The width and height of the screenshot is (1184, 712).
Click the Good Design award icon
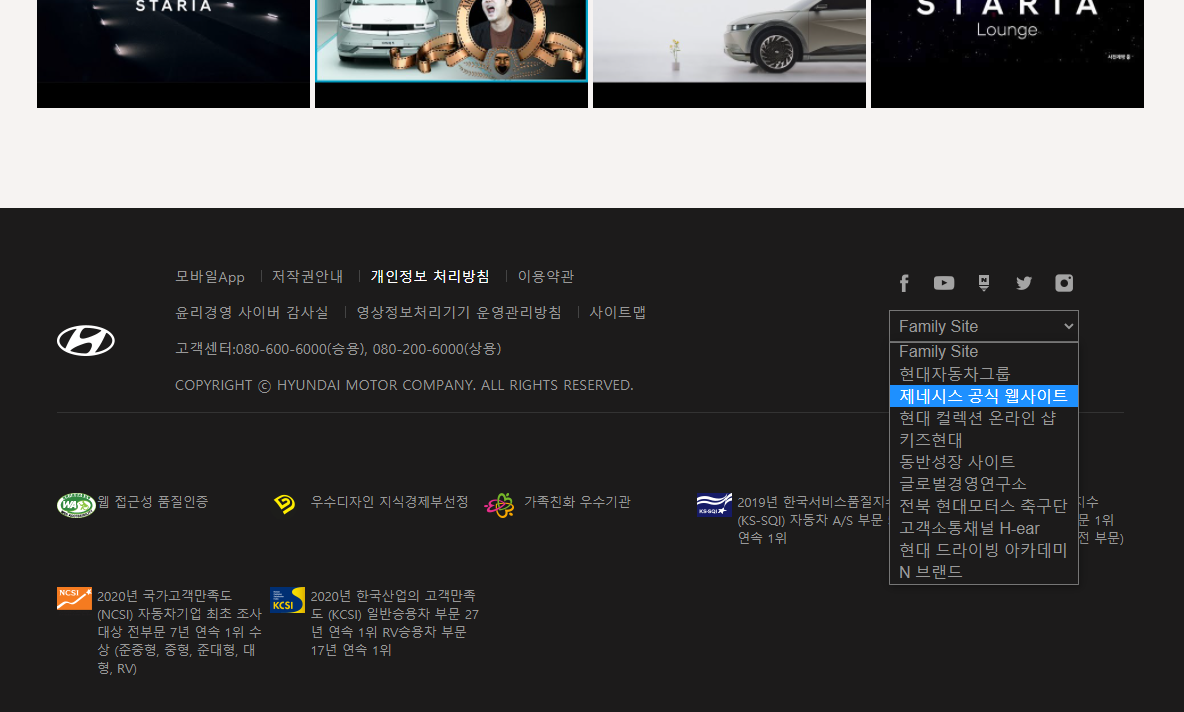coord(285,504)
